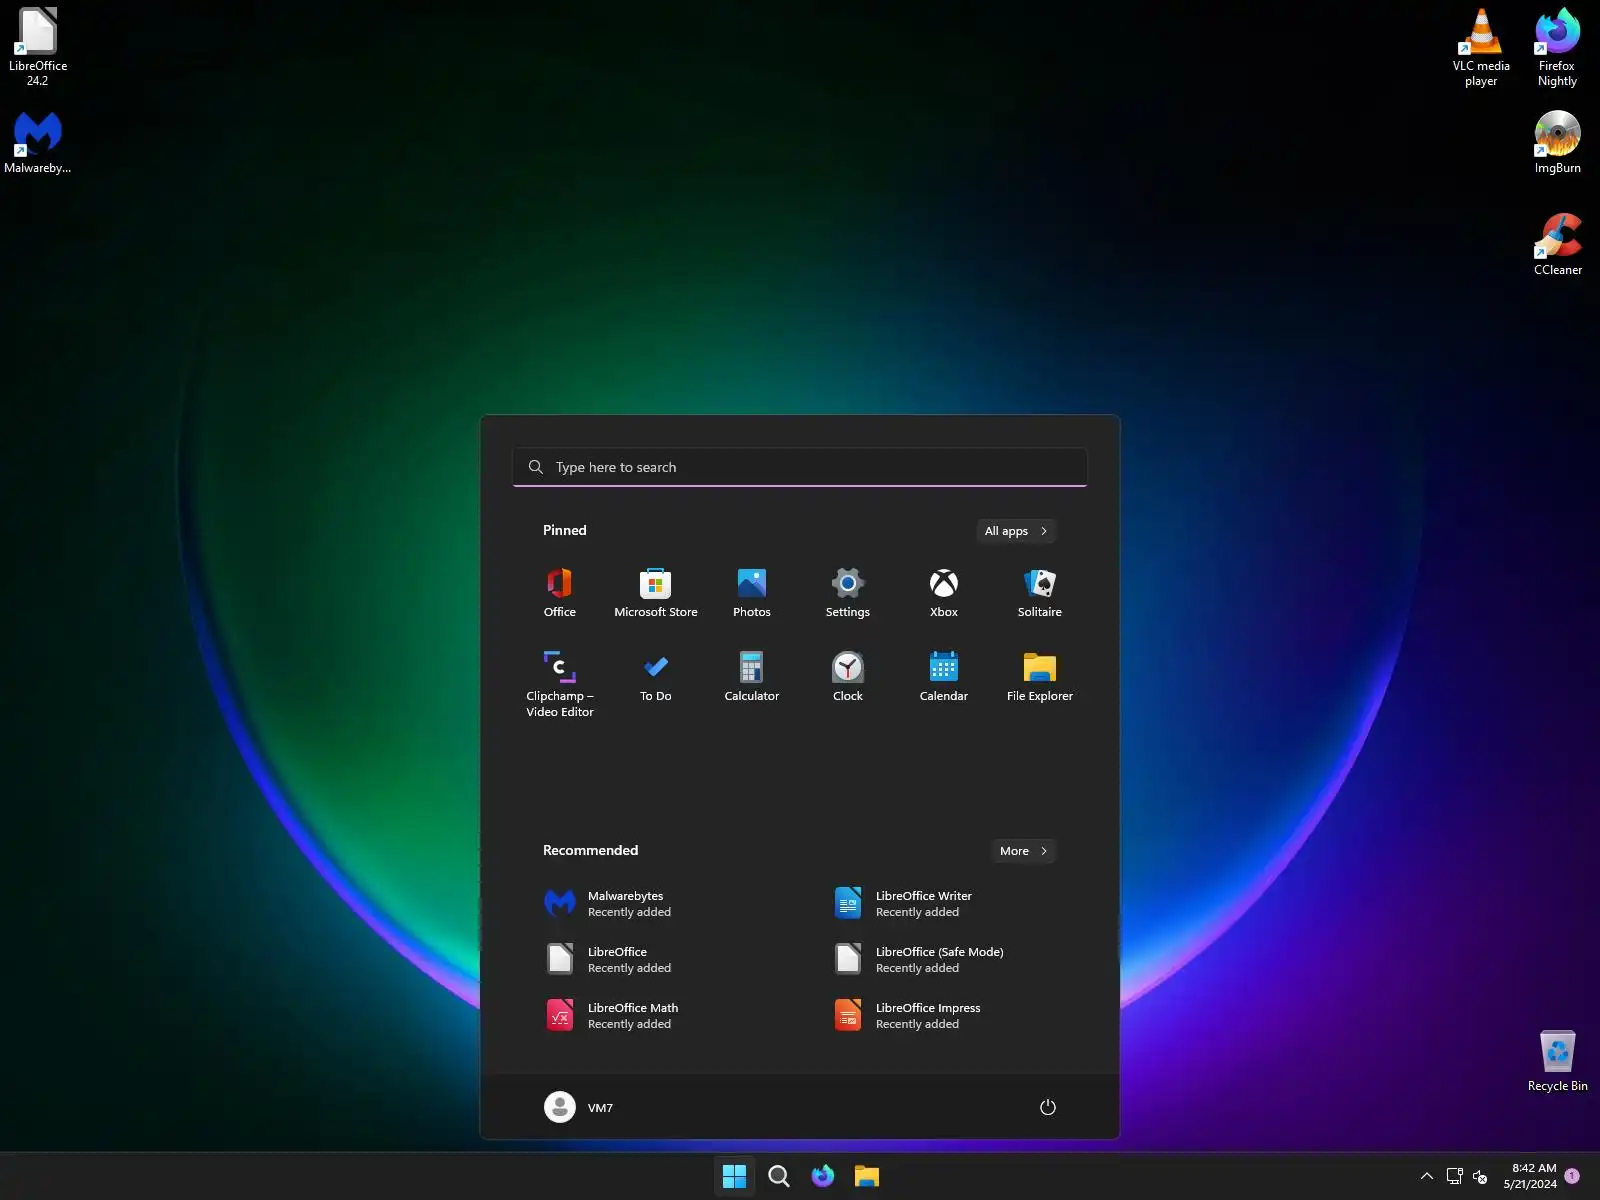Open Firefox Nightly from the taskbar
1600x1200 pixels.
[x=822, y=1176]
